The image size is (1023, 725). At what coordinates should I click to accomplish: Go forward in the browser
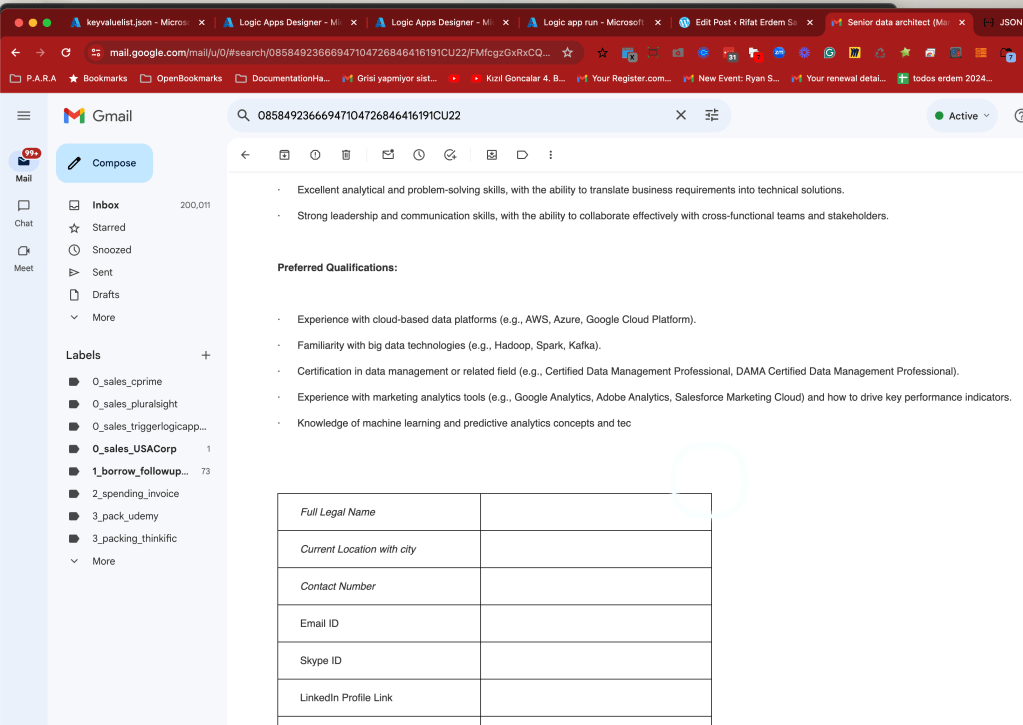(x=40, y=52)
